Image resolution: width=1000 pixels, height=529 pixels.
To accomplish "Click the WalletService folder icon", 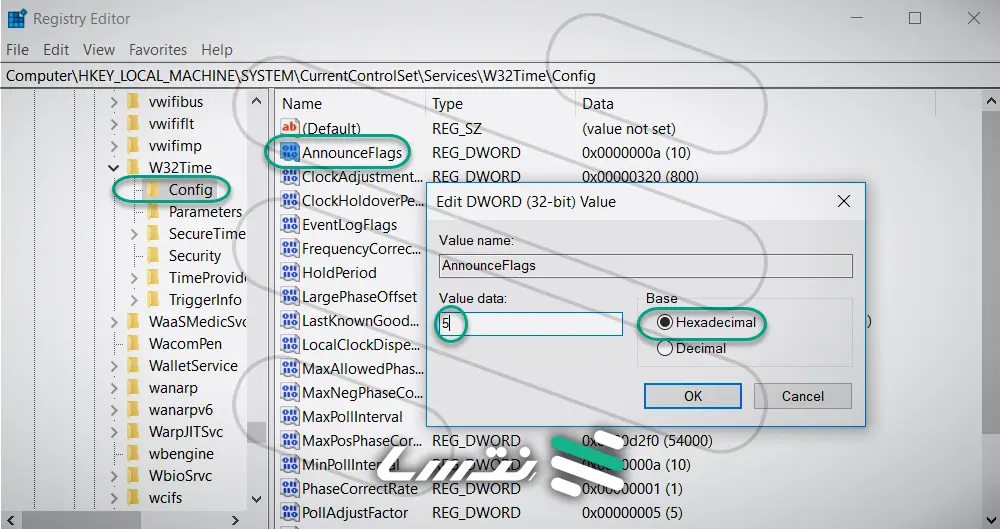I will pos(134,366).
